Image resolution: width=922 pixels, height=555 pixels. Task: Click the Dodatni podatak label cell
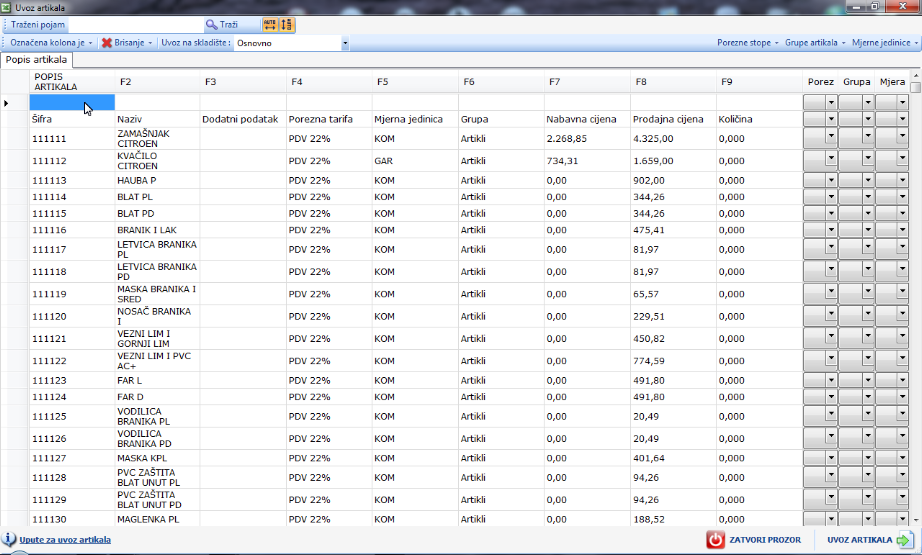[243, 119]
